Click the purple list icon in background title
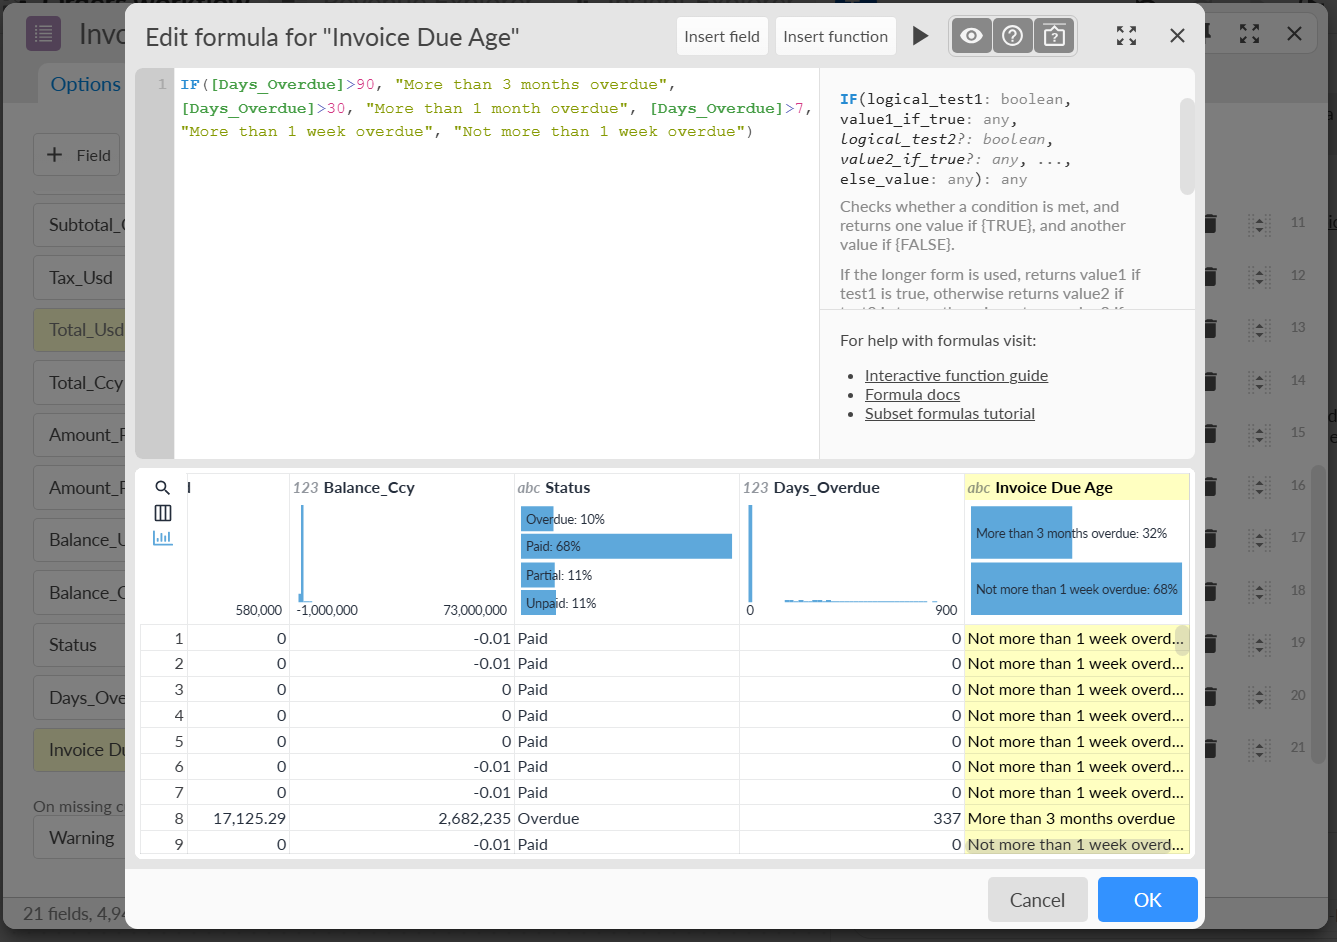This screenshot has height=942, width=1337. click(x=43, y=34)
